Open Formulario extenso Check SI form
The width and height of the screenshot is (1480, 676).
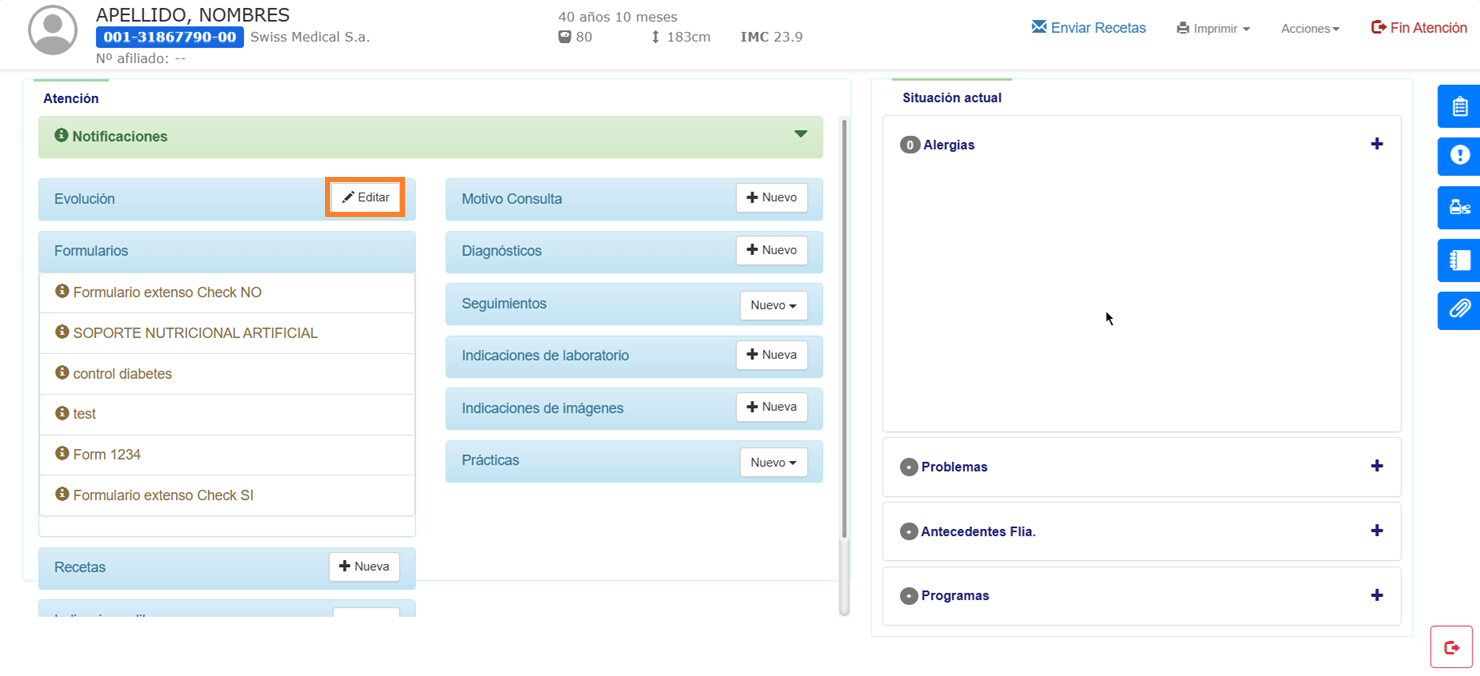[227, 495]
